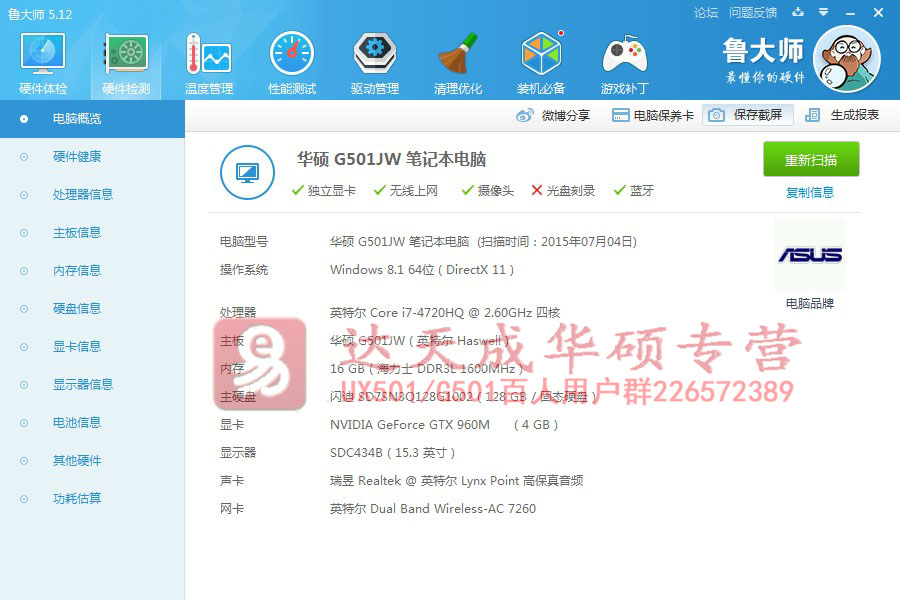The height and width of the screenshot is (600, 900).
Task: Click the 16 GB memory value
Action: coord(426,369)
